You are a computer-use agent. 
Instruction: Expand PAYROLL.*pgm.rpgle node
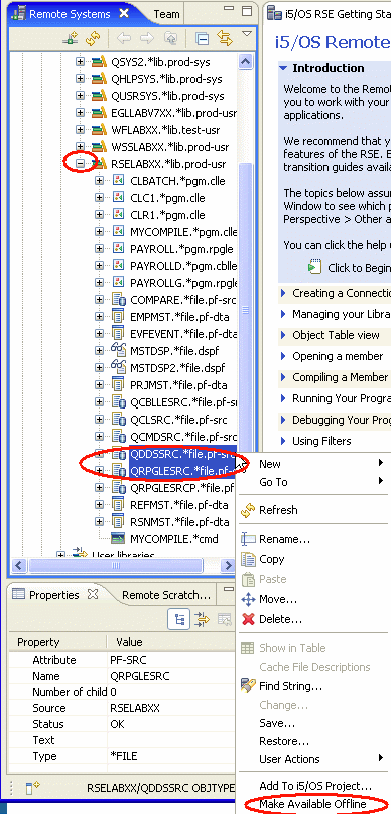[99, 249]
